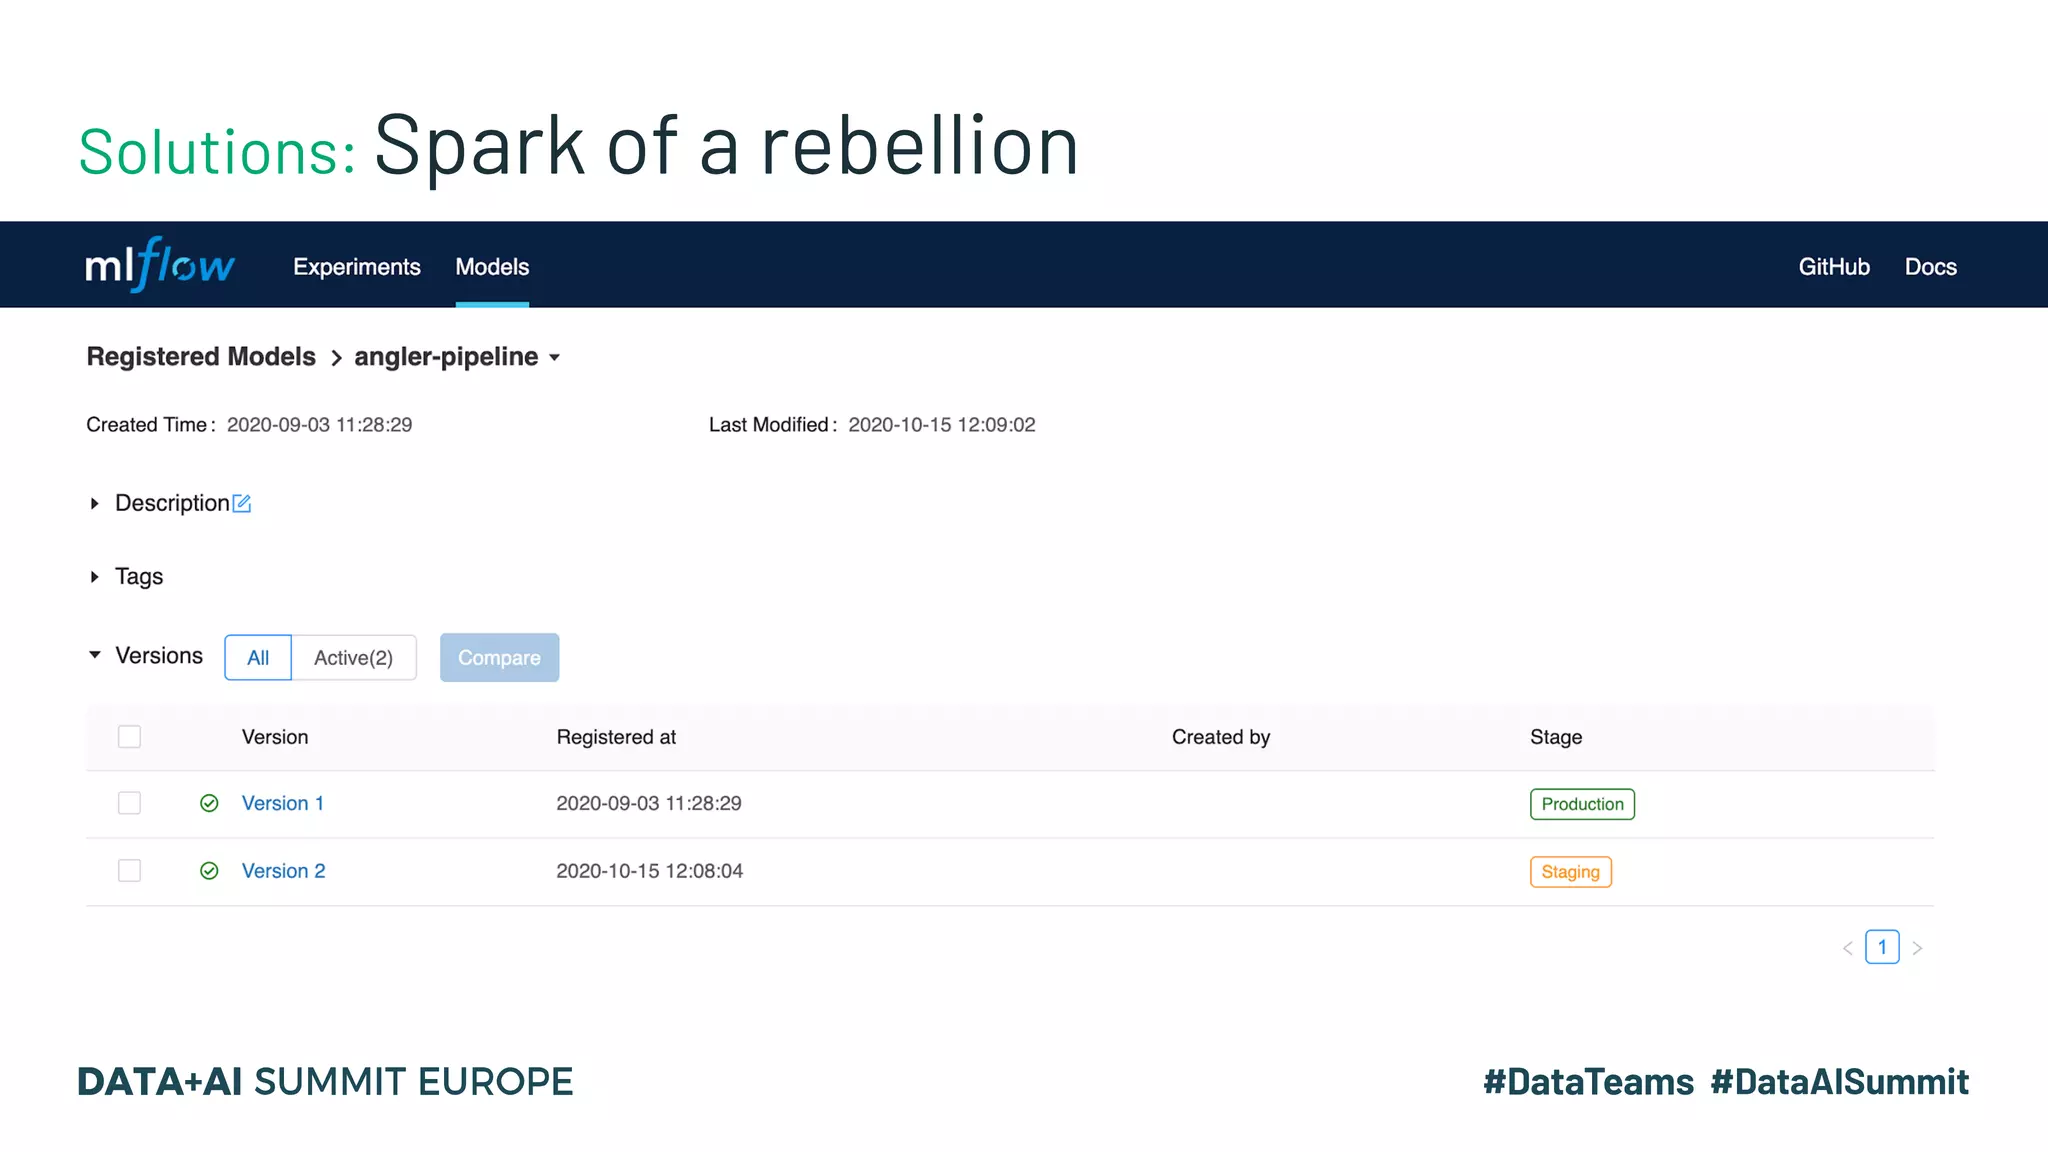Viewport: 2048px width, 1152px height.
Task: Check the Version 1 row checkbox
Action: point(129,803)
